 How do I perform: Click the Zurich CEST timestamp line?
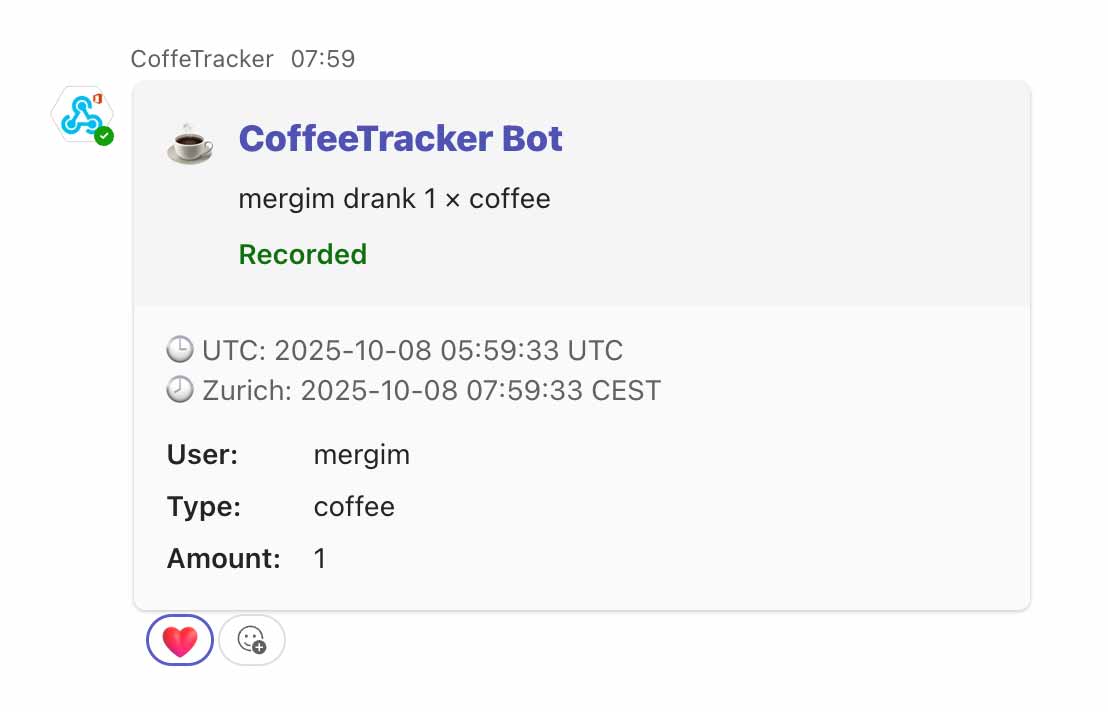[431, 390]
